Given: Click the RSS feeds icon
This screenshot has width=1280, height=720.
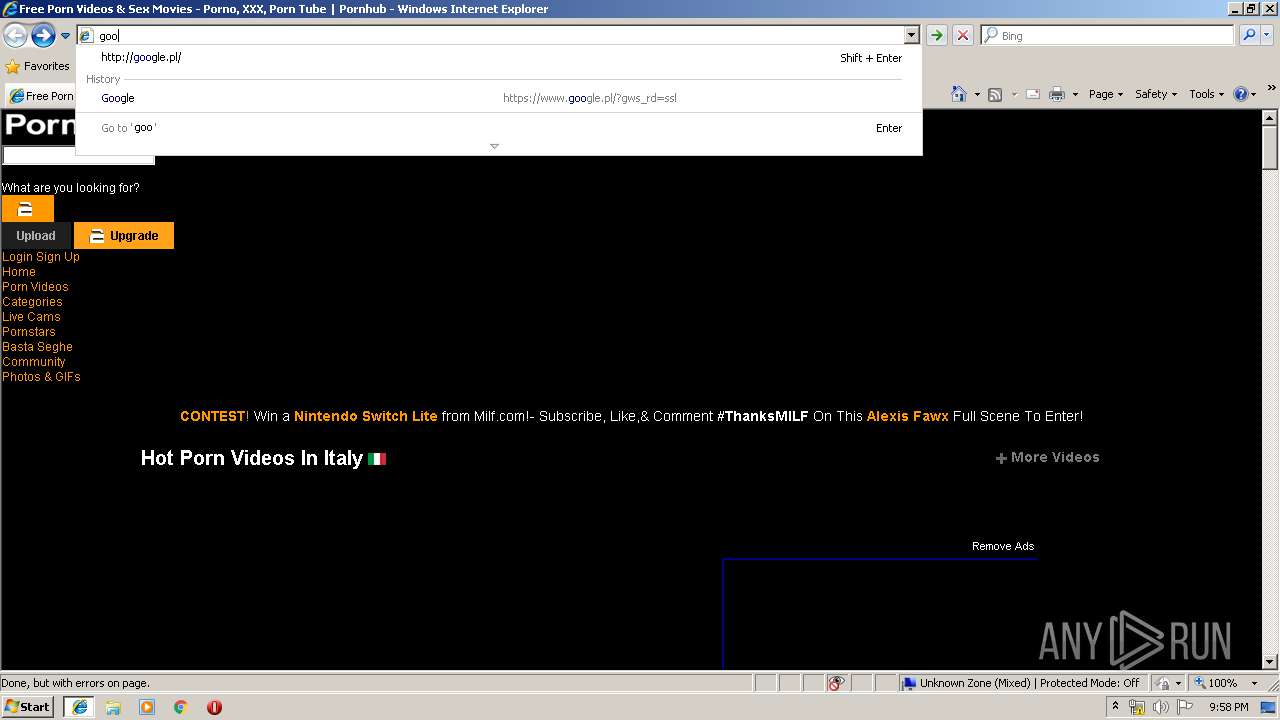Looking at the screenshot, I should pos(995,94).
